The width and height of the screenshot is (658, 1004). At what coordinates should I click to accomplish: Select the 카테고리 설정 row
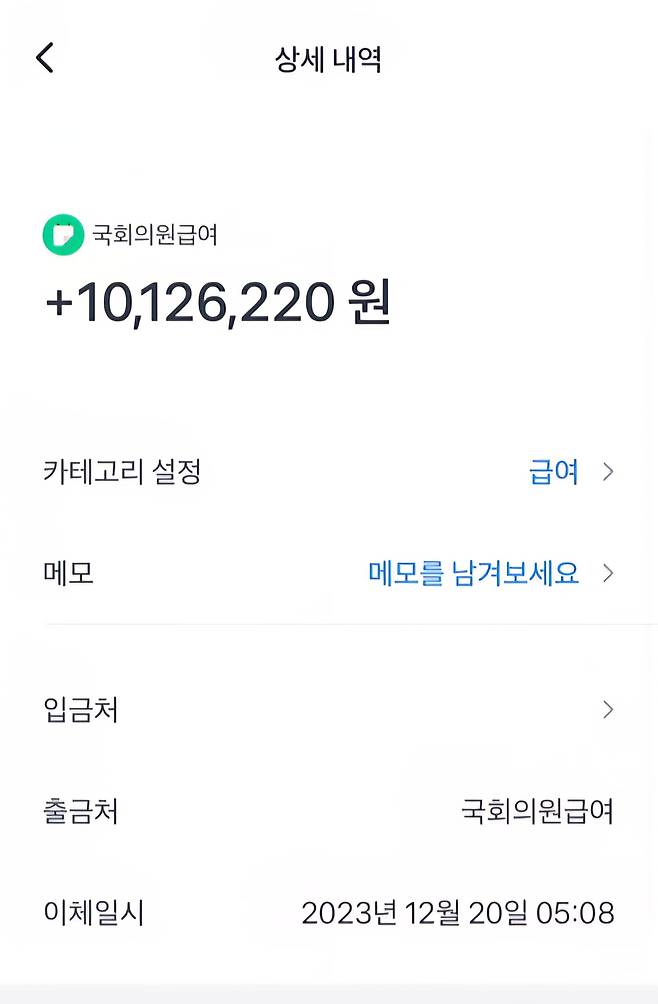coord(120,471)
